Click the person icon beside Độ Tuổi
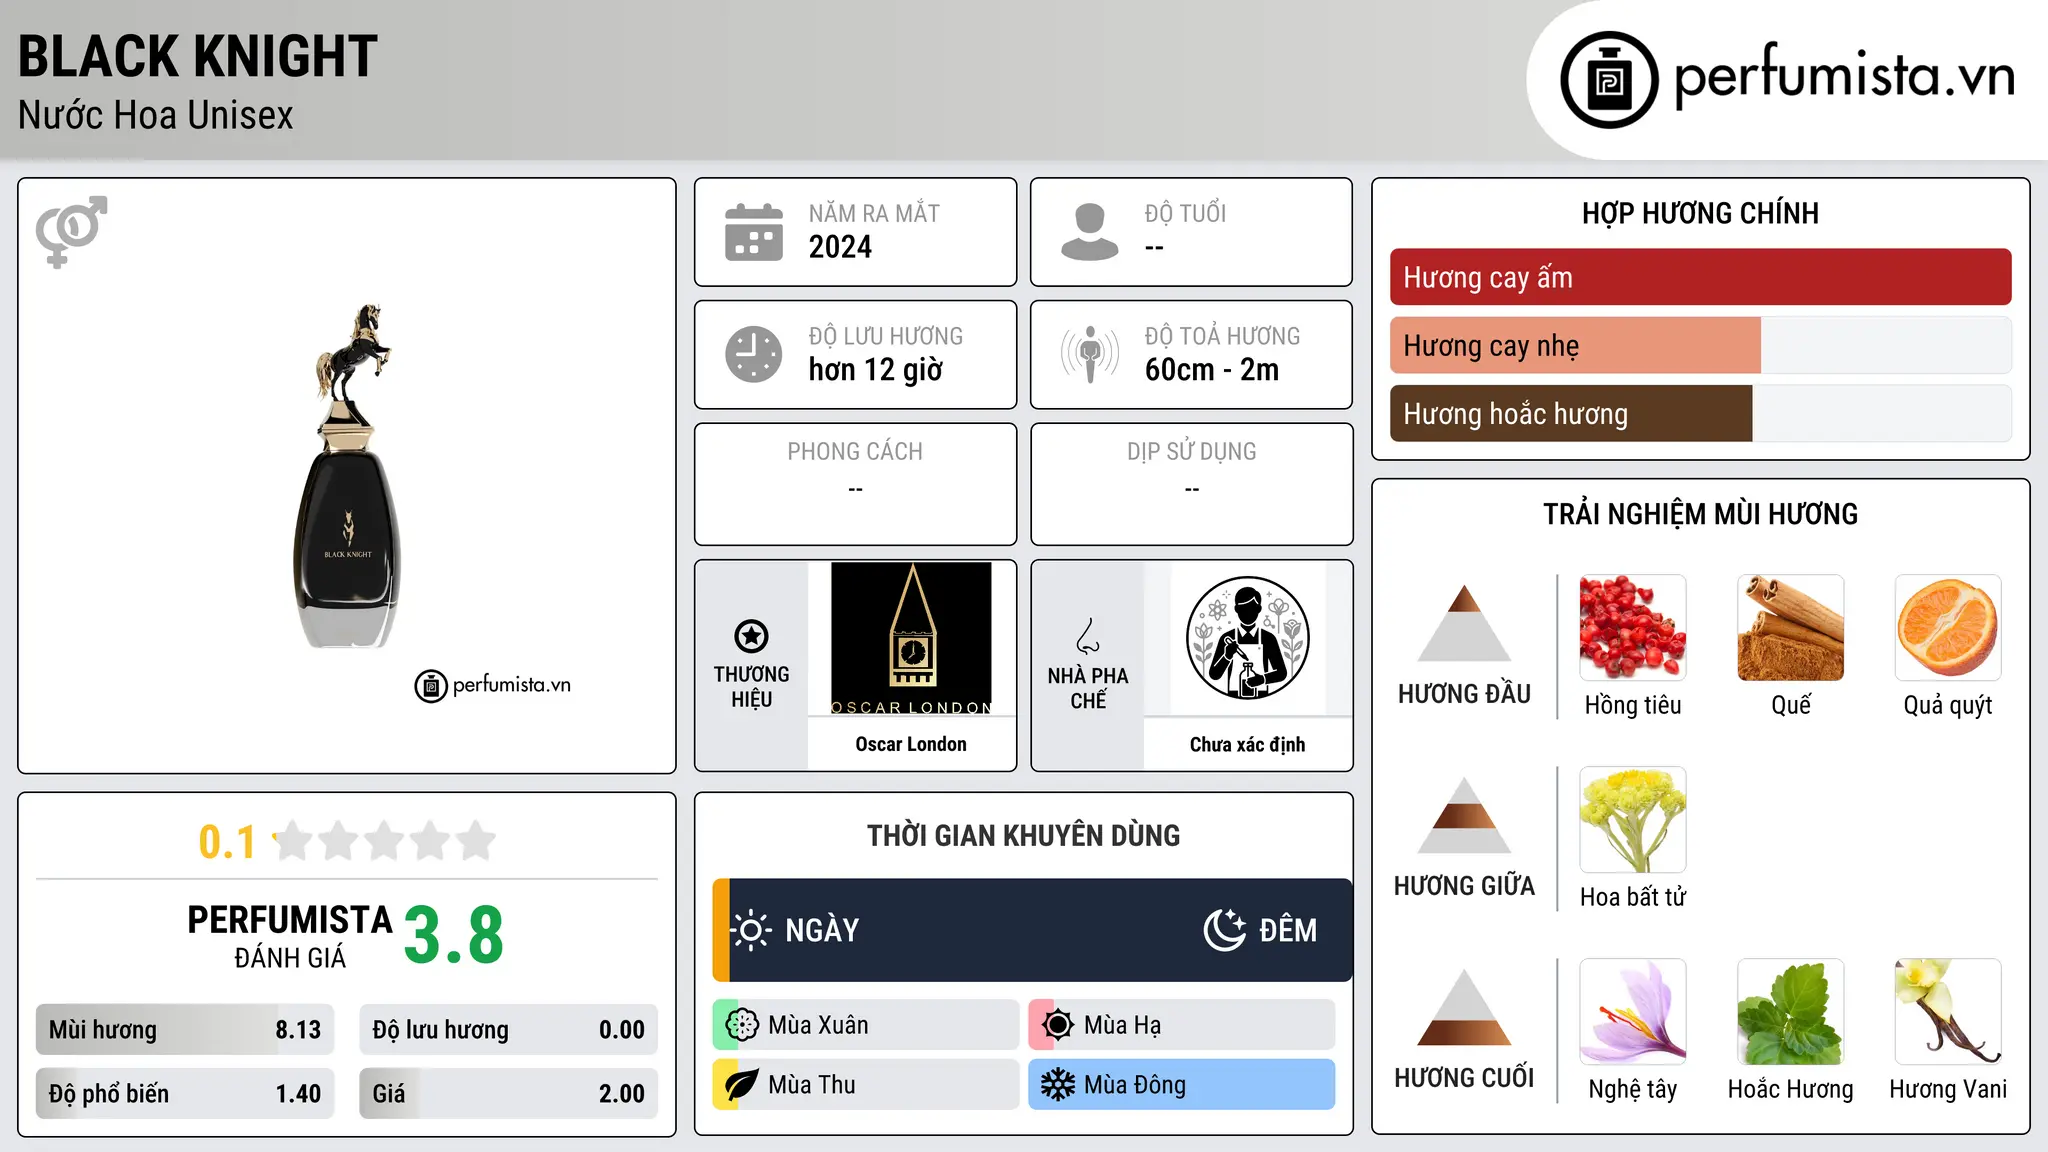This screenshot has width=2048, height=1152. point(1090,232)
